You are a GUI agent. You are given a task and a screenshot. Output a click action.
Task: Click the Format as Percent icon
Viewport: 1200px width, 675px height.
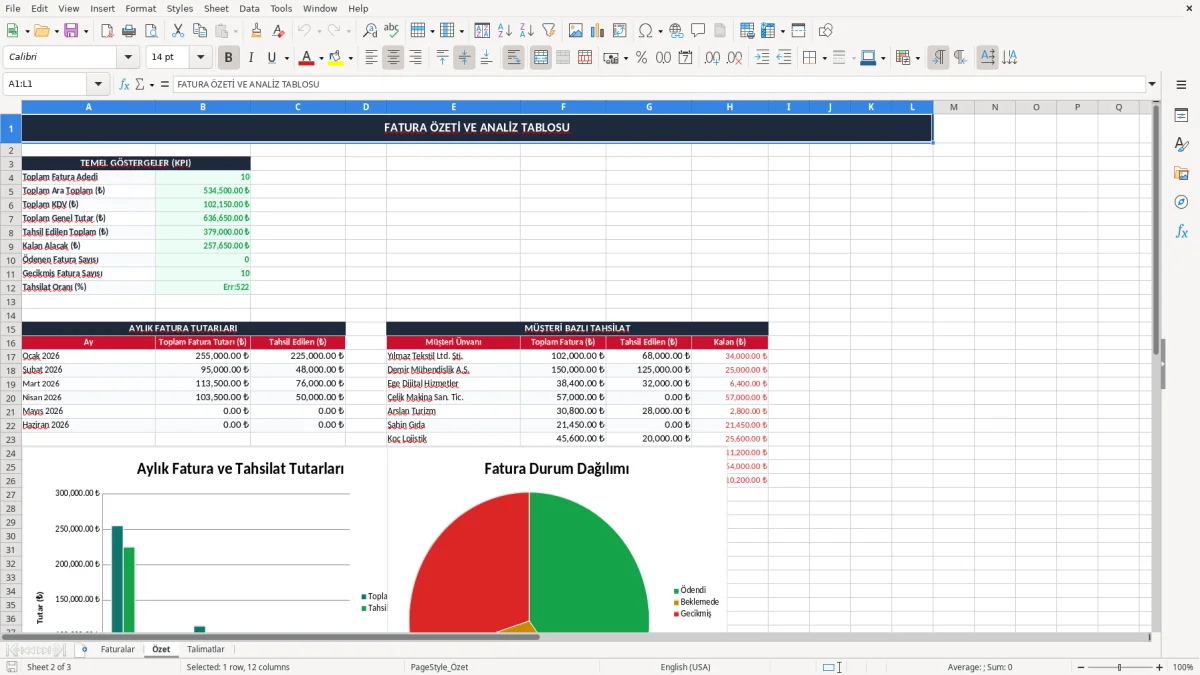pos(641,58)
